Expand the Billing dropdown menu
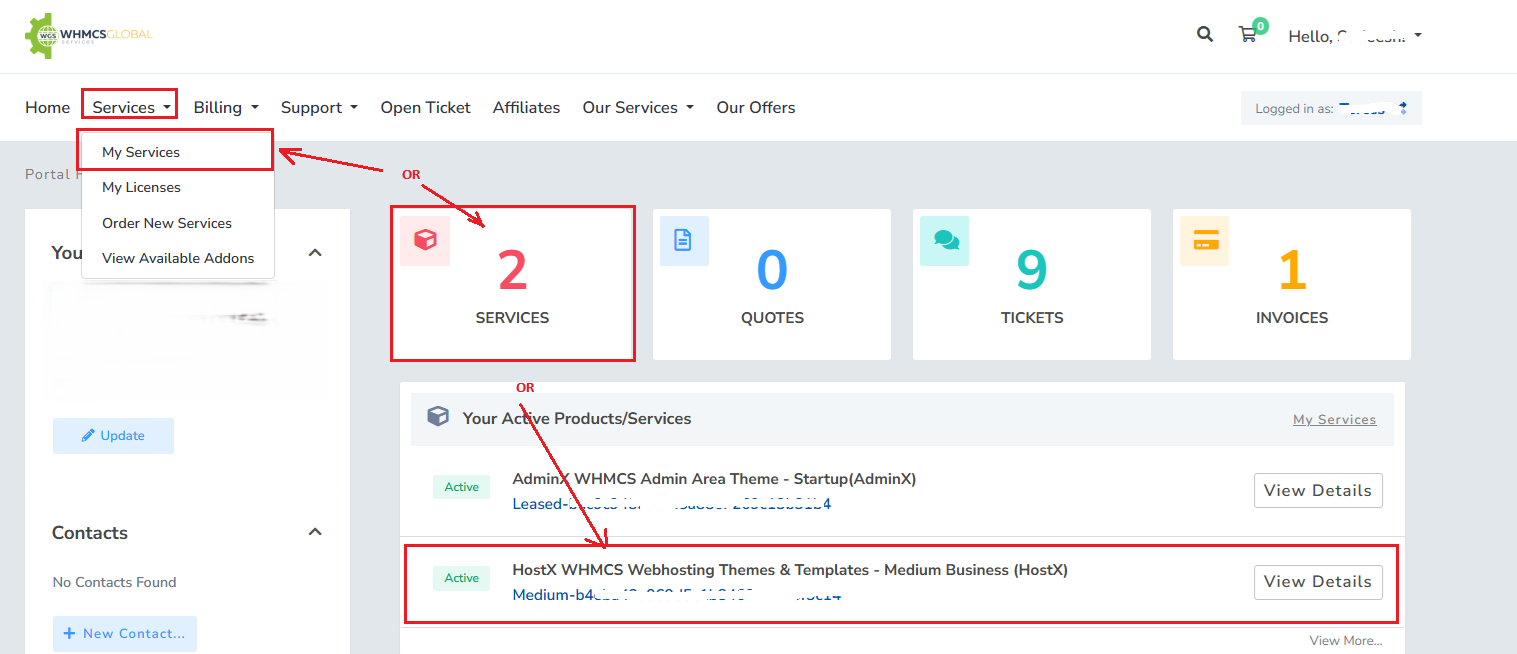The height and width of the screenshot is (654, 1517). coord(226,107)
